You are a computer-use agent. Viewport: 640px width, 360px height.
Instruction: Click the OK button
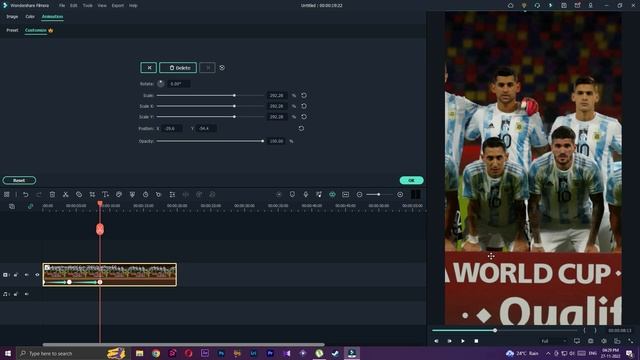coord(411,180)
